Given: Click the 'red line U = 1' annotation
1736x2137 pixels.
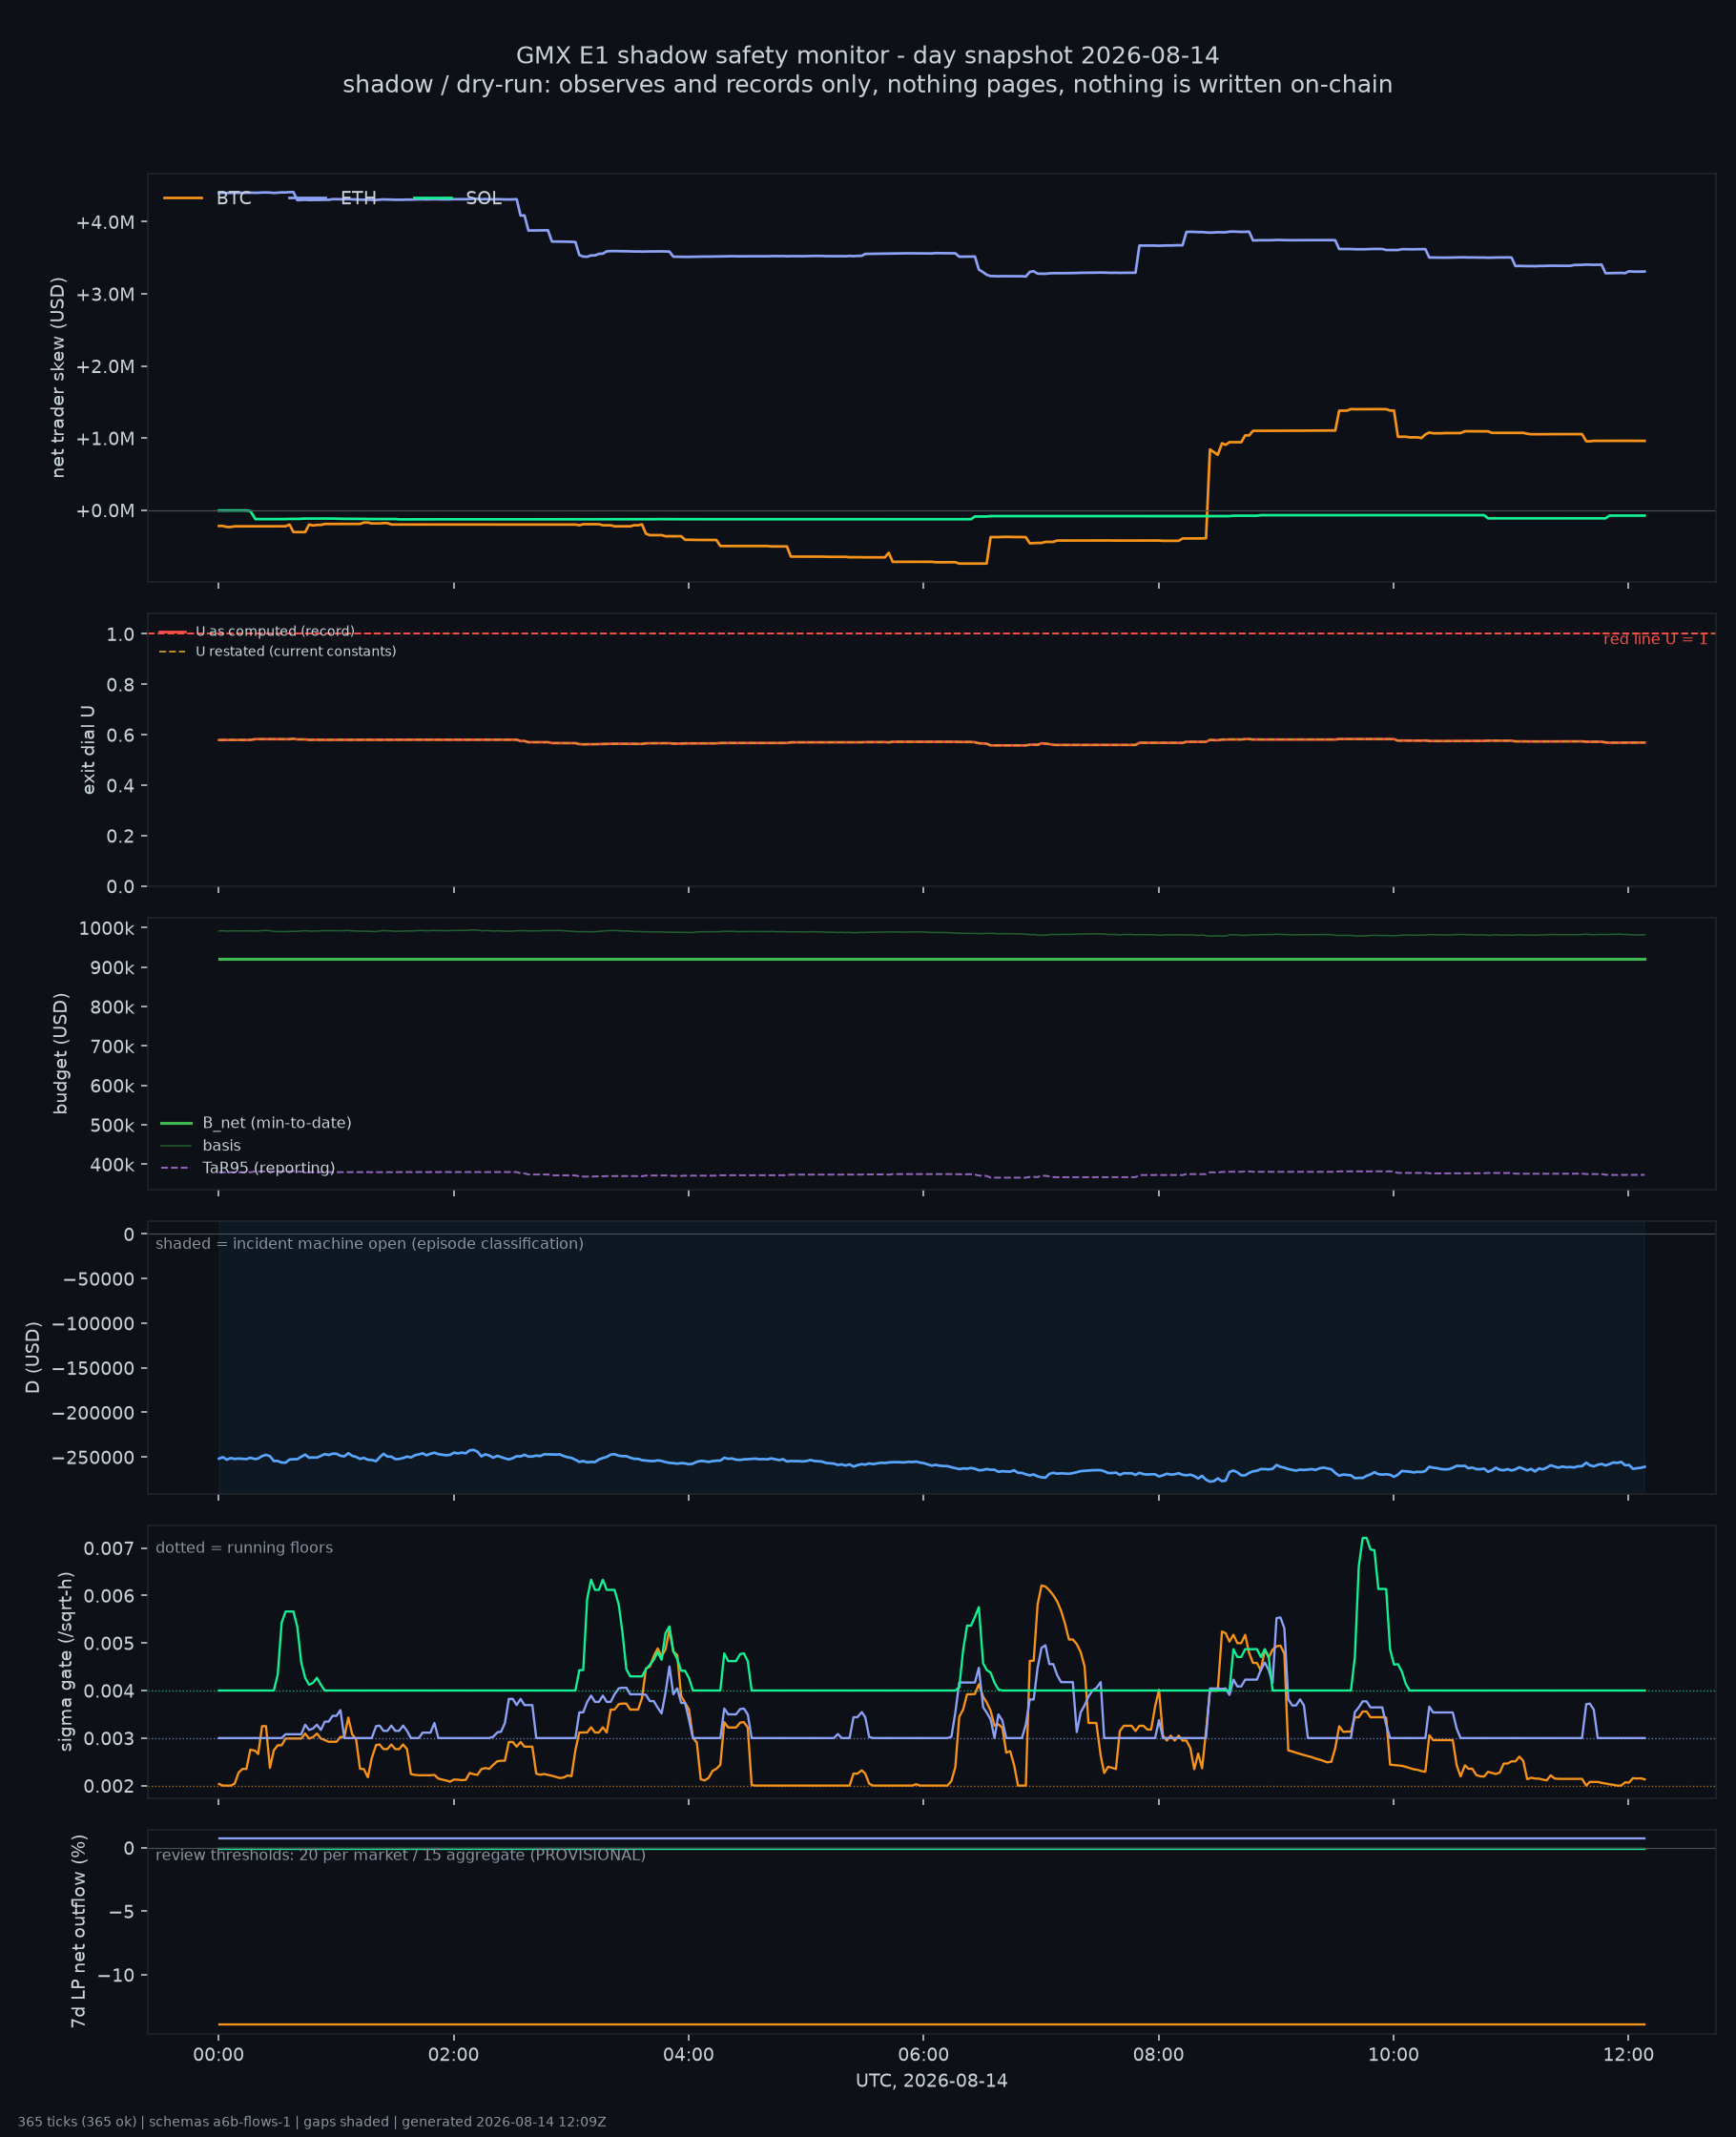Looking at the screenshot, I should tap(1655, 639).
